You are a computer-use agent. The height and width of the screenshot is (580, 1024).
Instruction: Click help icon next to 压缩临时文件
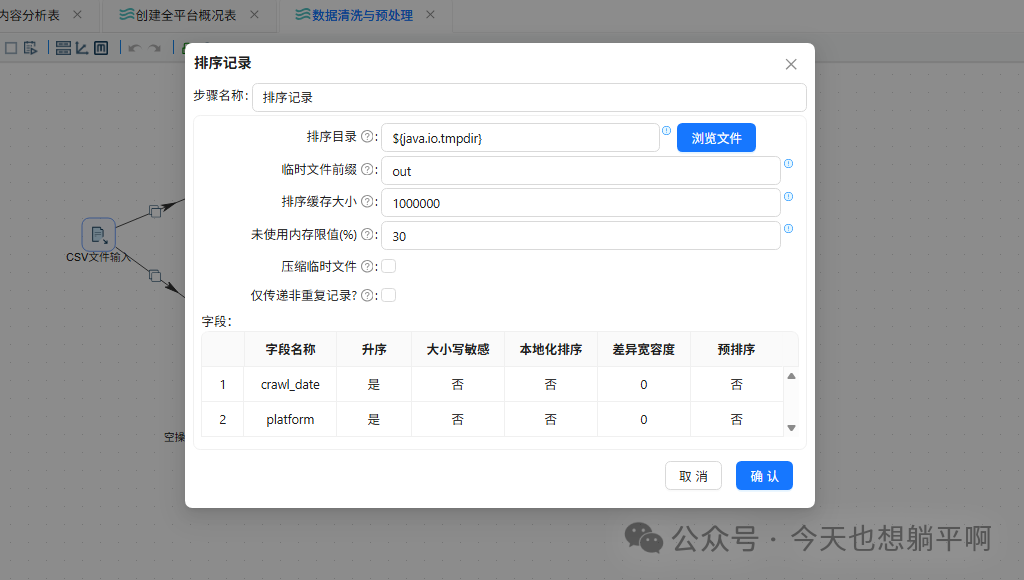367,266
